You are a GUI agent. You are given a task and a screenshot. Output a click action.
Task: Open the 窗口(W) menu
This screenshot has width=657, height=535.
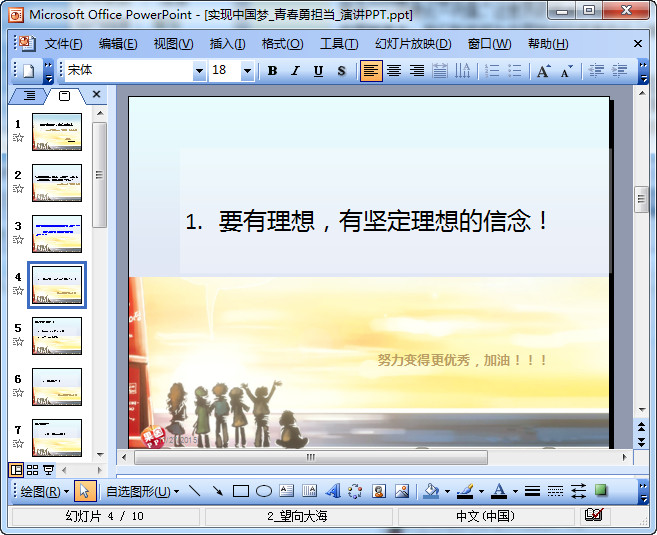pyautogui.click(x=489, y=44)
